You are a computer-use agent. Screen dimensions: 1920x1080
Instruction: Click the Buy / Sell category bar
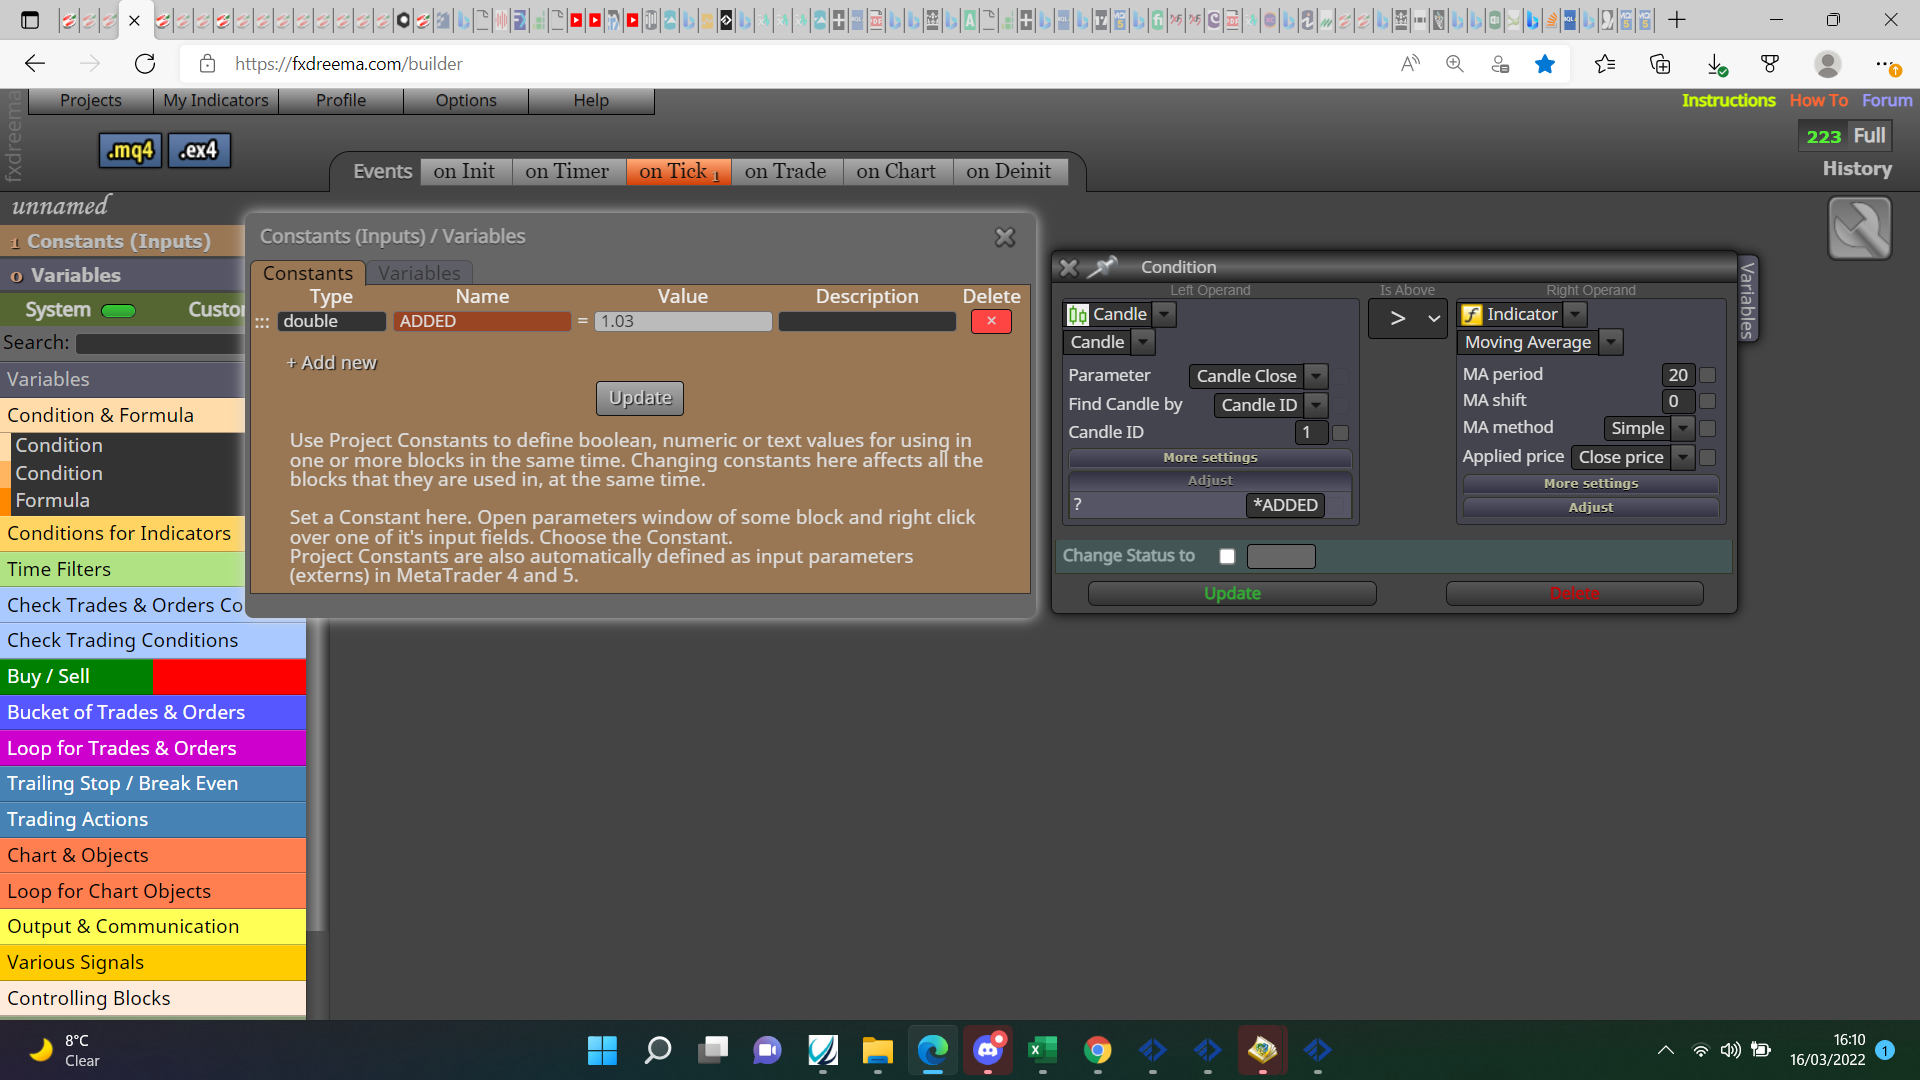coord(153,677)
